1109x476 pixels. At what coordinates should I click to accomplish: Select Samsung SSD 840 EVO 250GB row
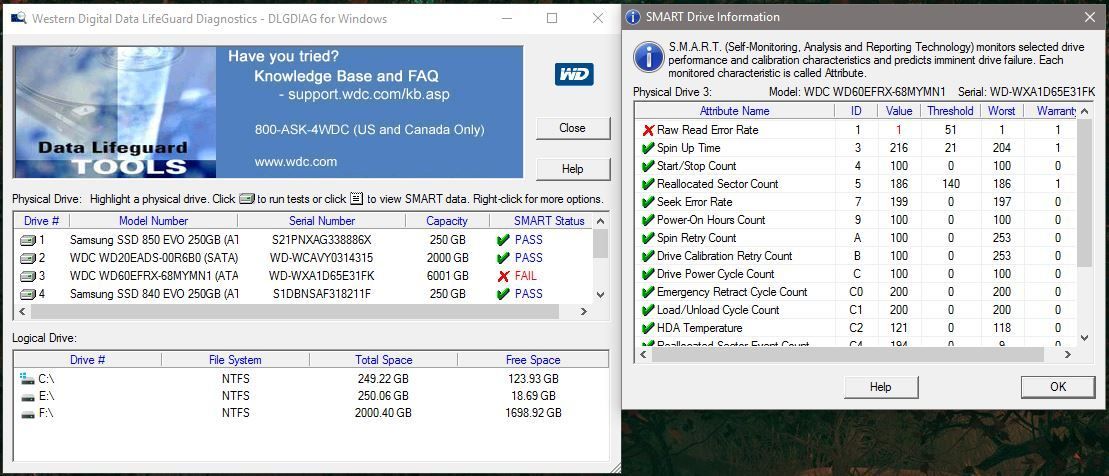coord(303,294)
